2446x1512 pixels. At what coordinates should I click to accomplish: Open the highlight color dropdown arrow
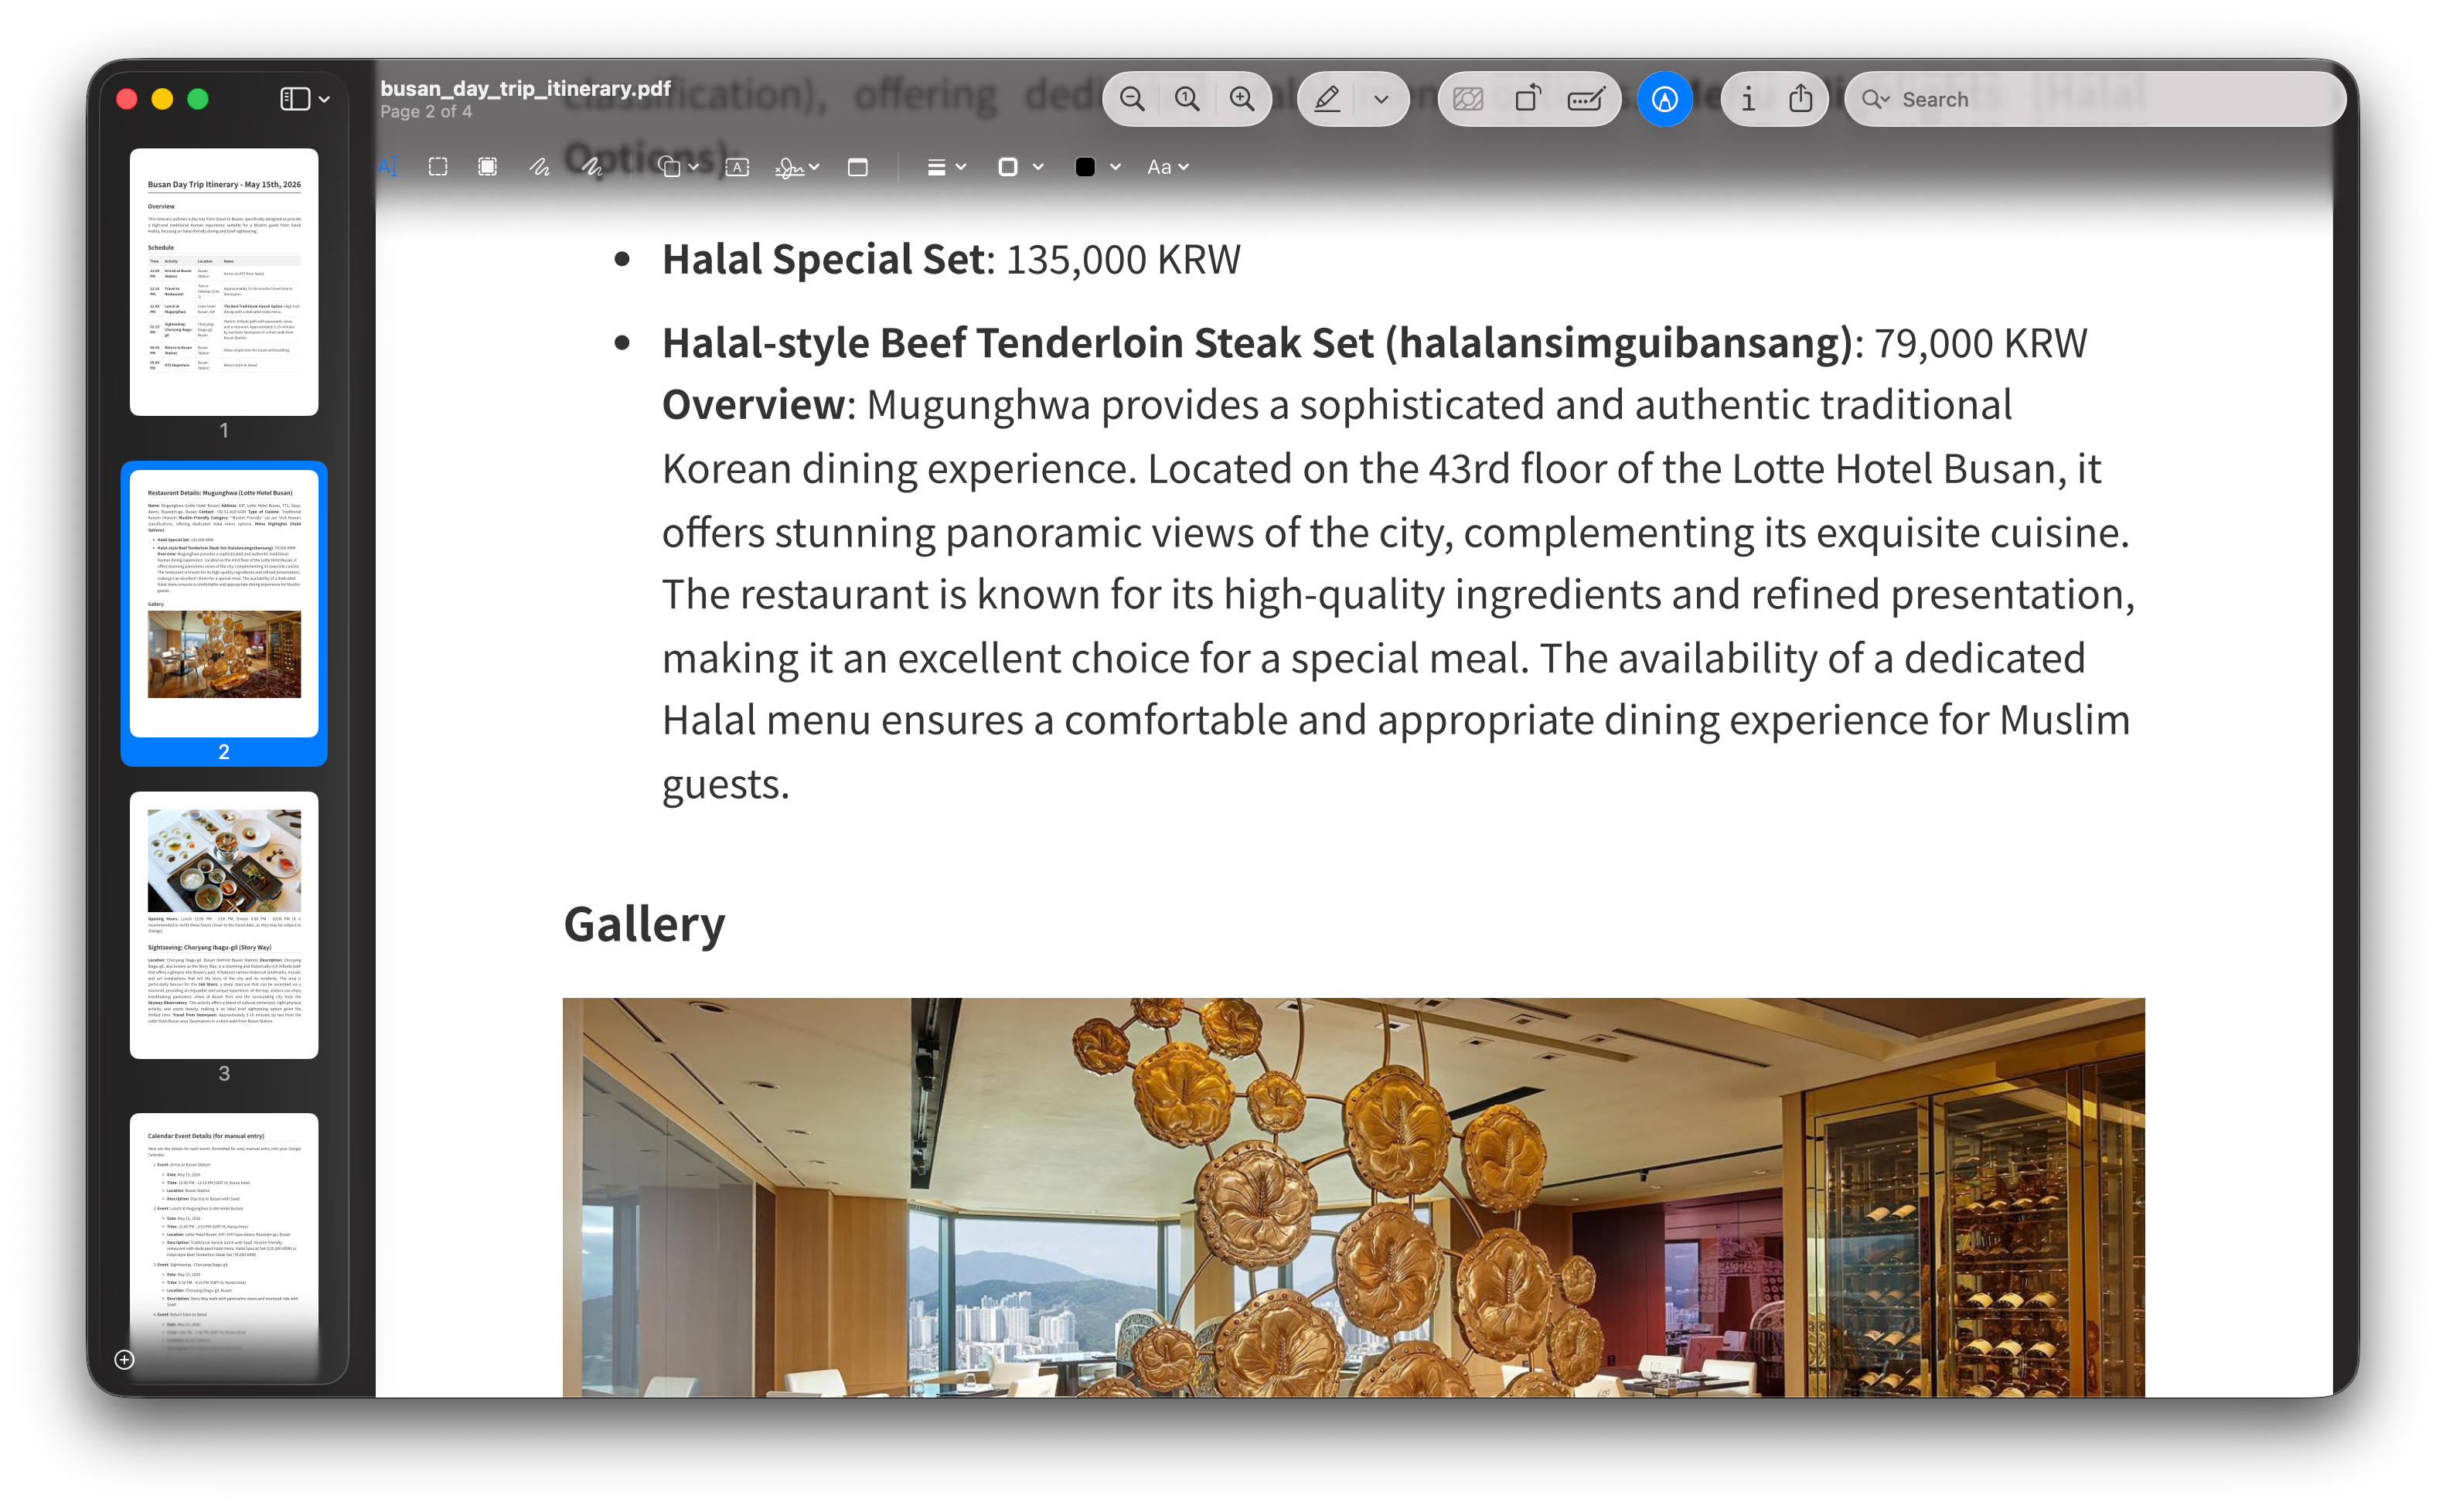1381,99
